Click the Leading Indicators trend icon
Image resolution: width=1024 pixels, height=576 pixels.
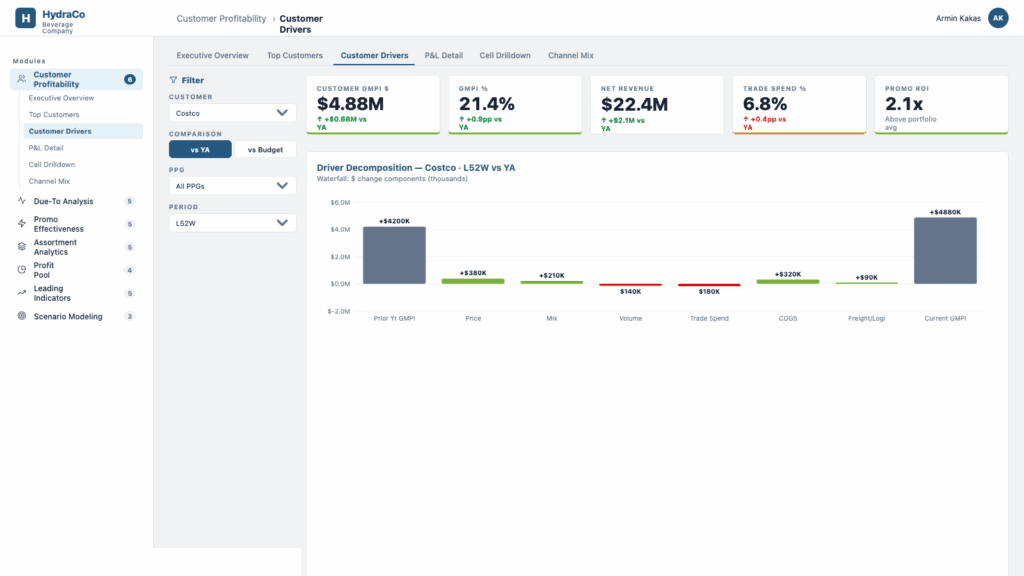[22, 293]
